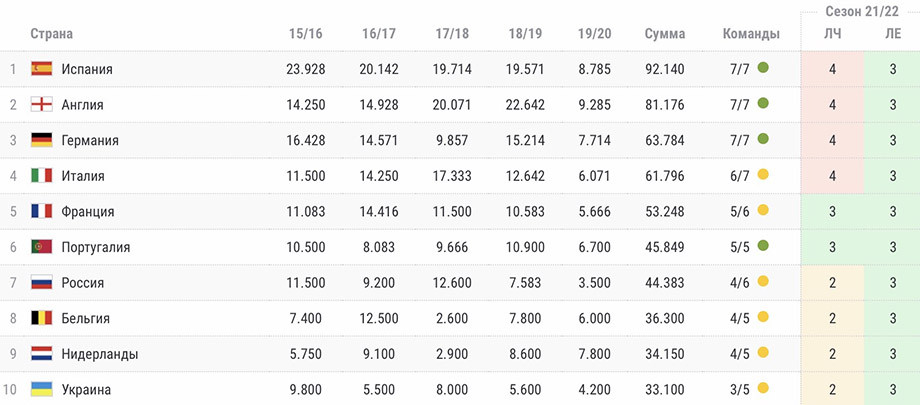920x405 pixels.
Task: Click the Germany flag icon
Action: tap(42, 140)
